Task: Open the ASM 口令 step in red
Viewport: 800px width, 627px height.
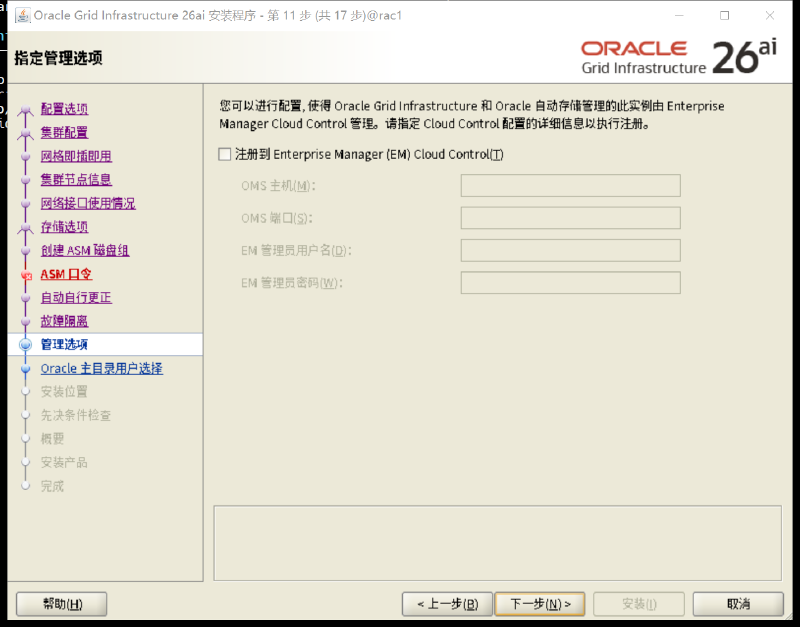Action: coord(66,274)
